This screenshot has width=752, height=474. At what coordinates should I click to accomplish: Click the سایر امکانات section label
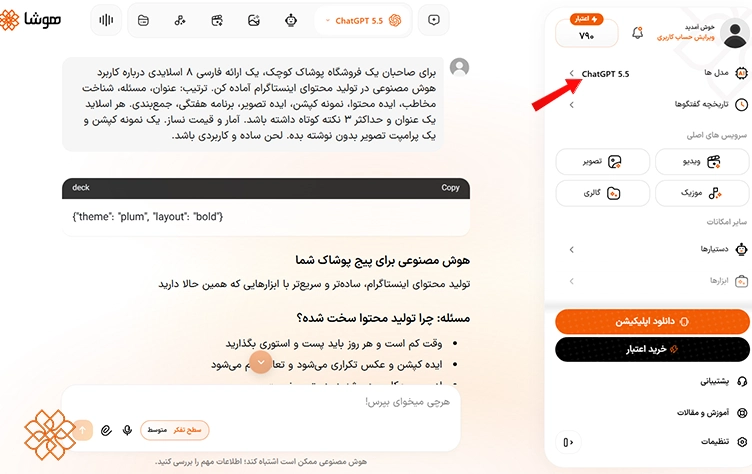pyautogui.click(x=727, y=222)
